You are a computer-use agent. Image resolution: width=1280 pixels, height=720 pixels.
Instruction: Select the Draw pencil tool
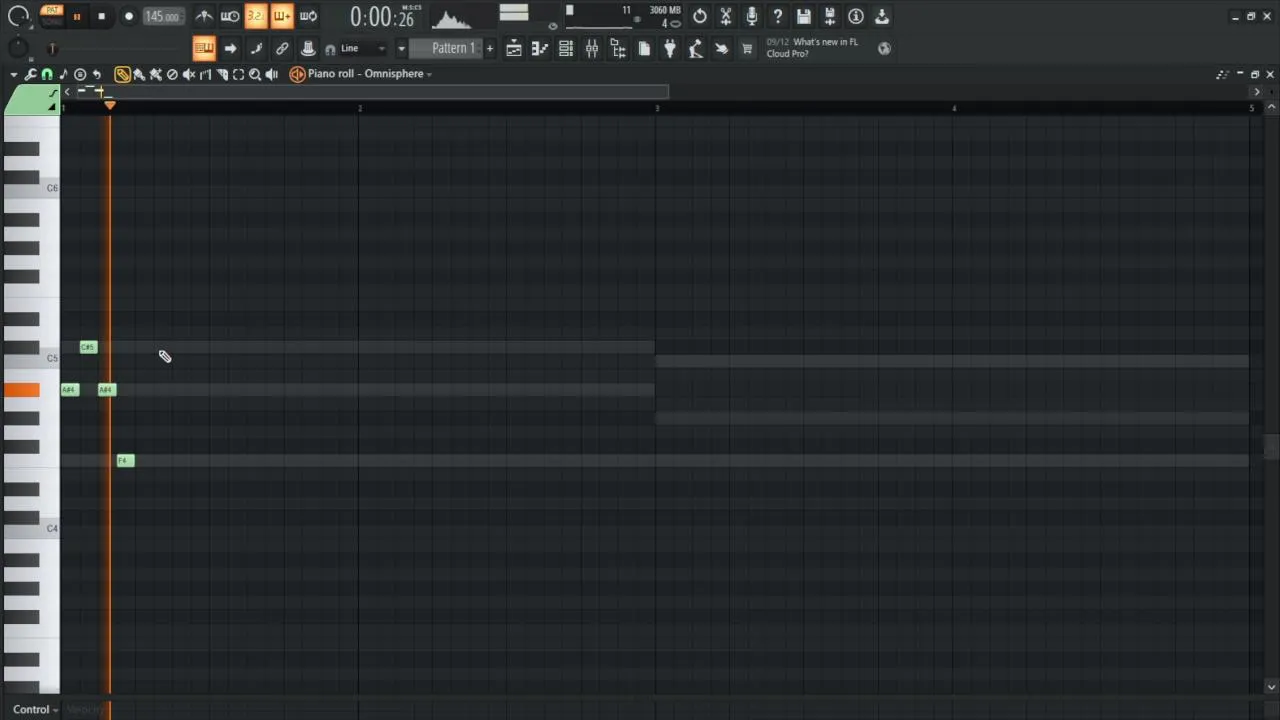(122, 74)
